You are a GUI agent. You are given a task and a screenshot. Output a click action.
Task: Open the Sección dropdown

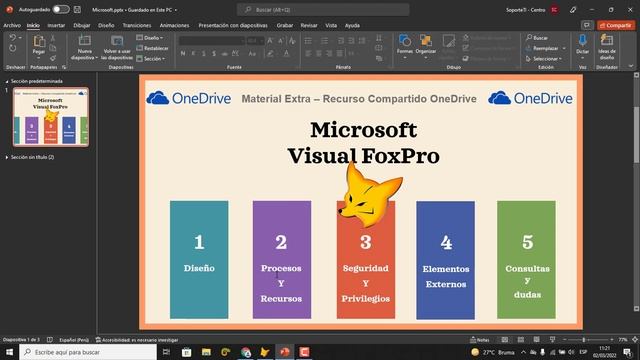[x=151, y=59]
